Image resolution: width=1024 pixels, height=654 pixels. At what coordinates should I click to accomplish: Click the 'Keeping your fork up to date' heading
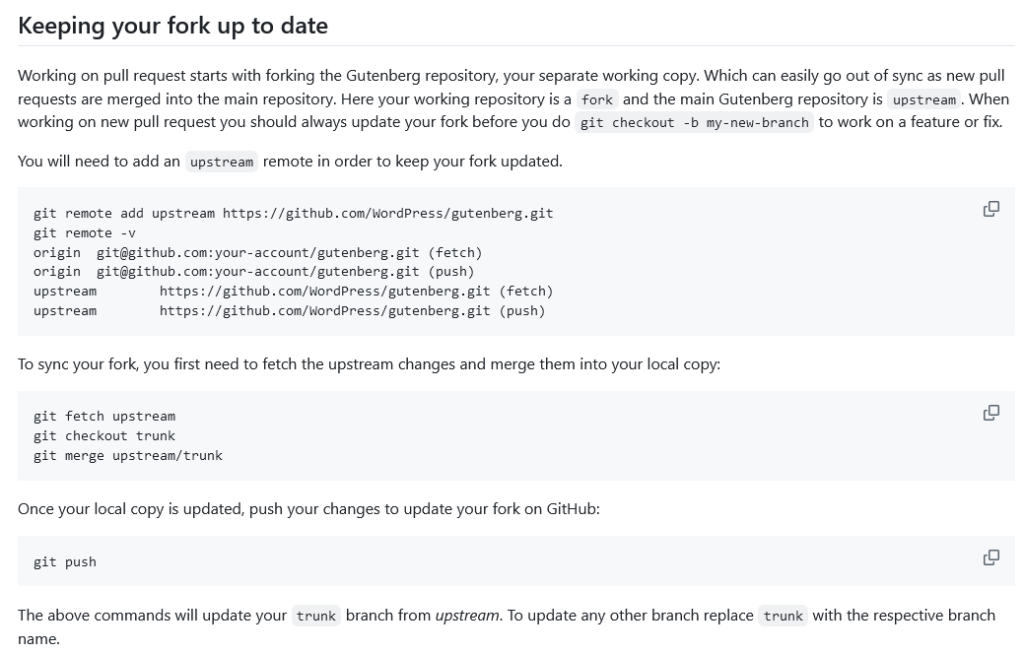tap(172, 26)
